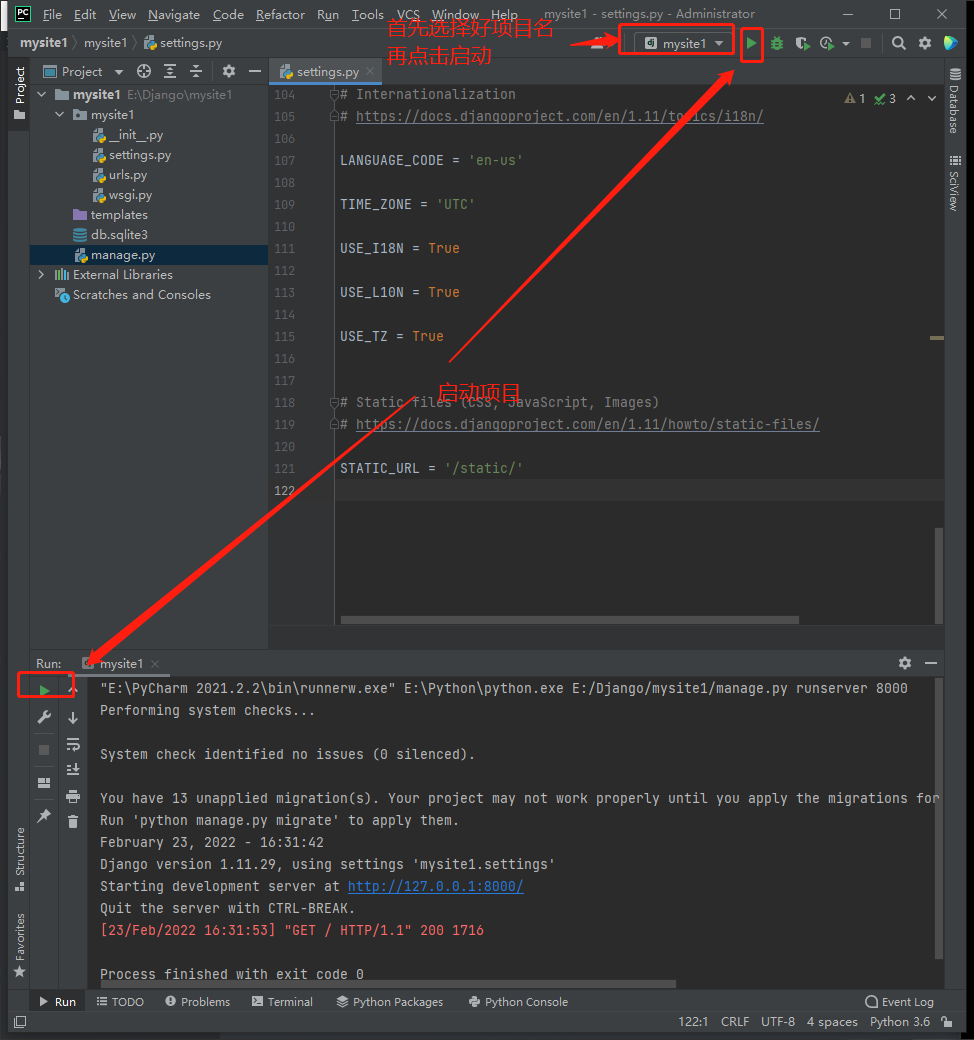Expand all in the Project panel toolbar

(170, 71)
